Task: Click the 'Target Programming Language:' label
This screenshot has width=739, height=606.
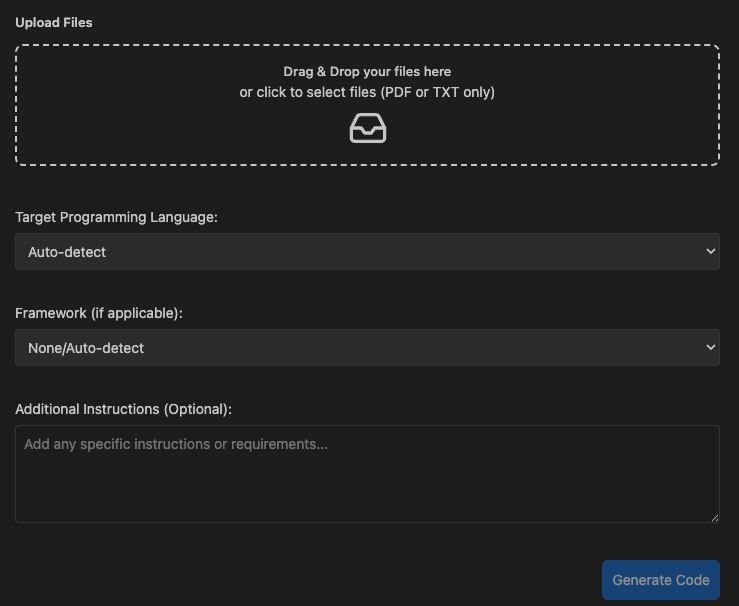Action: (116, 217)
